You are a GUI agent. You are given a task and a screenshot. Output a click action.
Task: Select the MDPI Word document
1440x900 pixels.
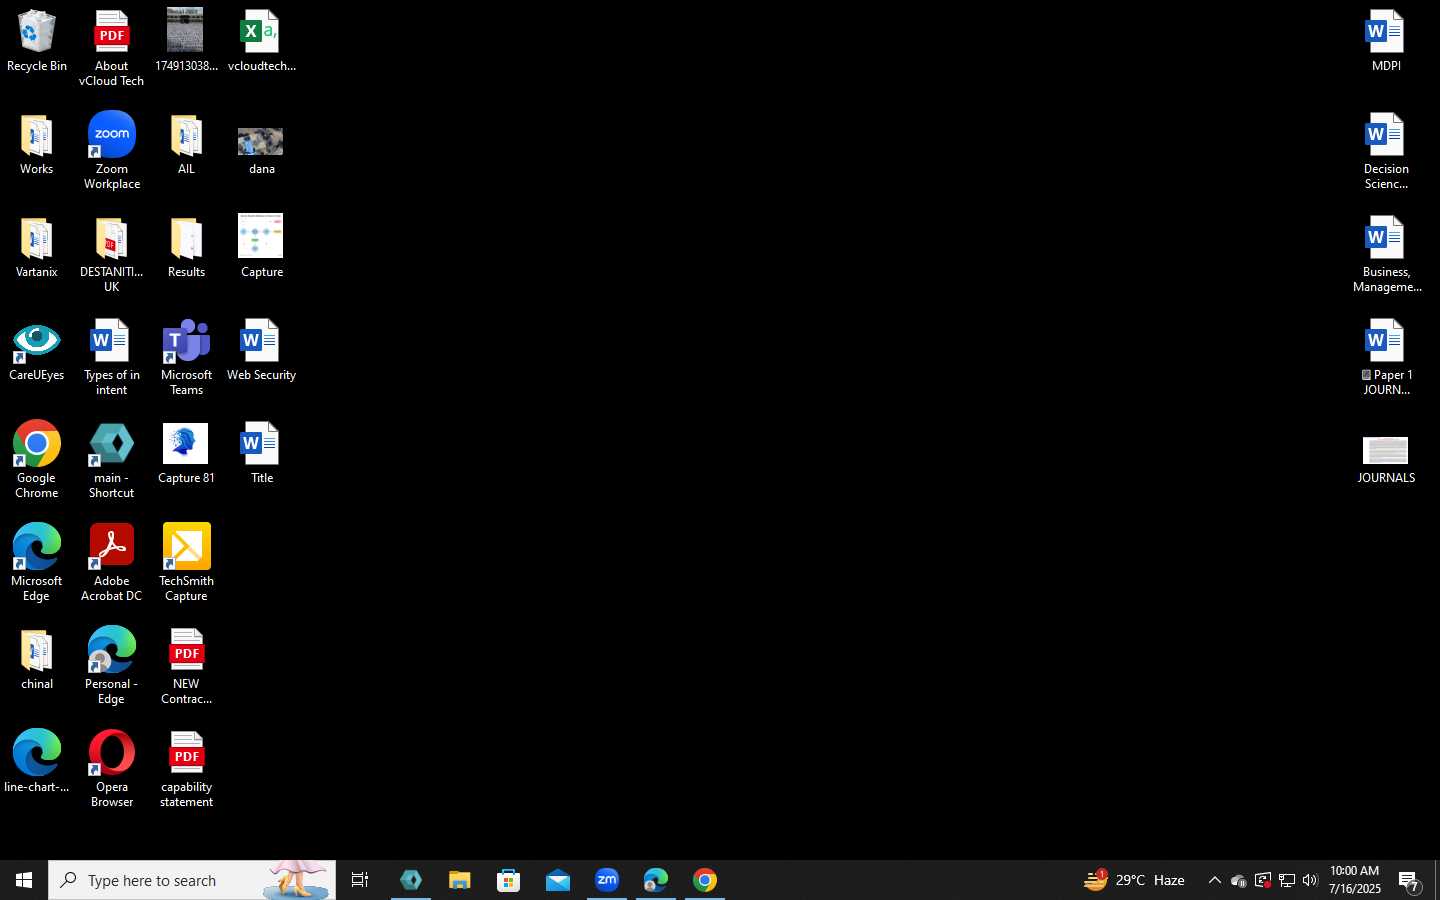point(1386,42)
